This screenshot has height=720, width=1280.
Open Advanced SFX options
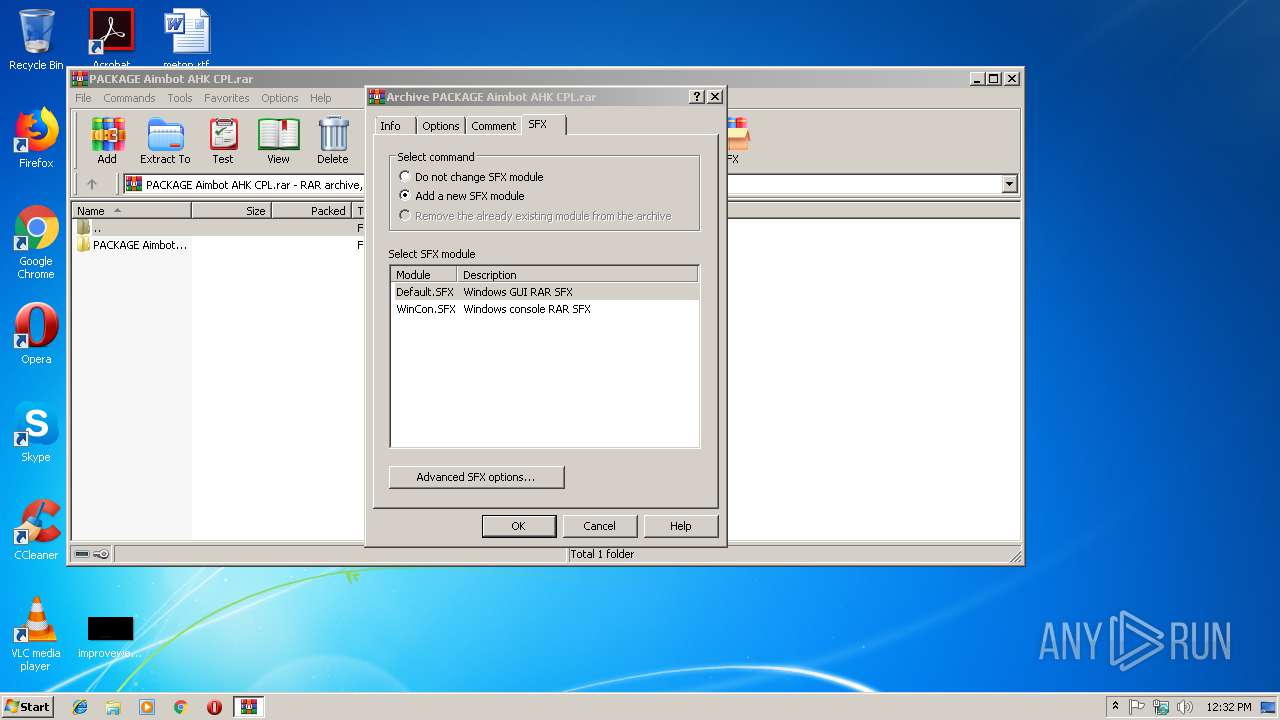(476, 477)
